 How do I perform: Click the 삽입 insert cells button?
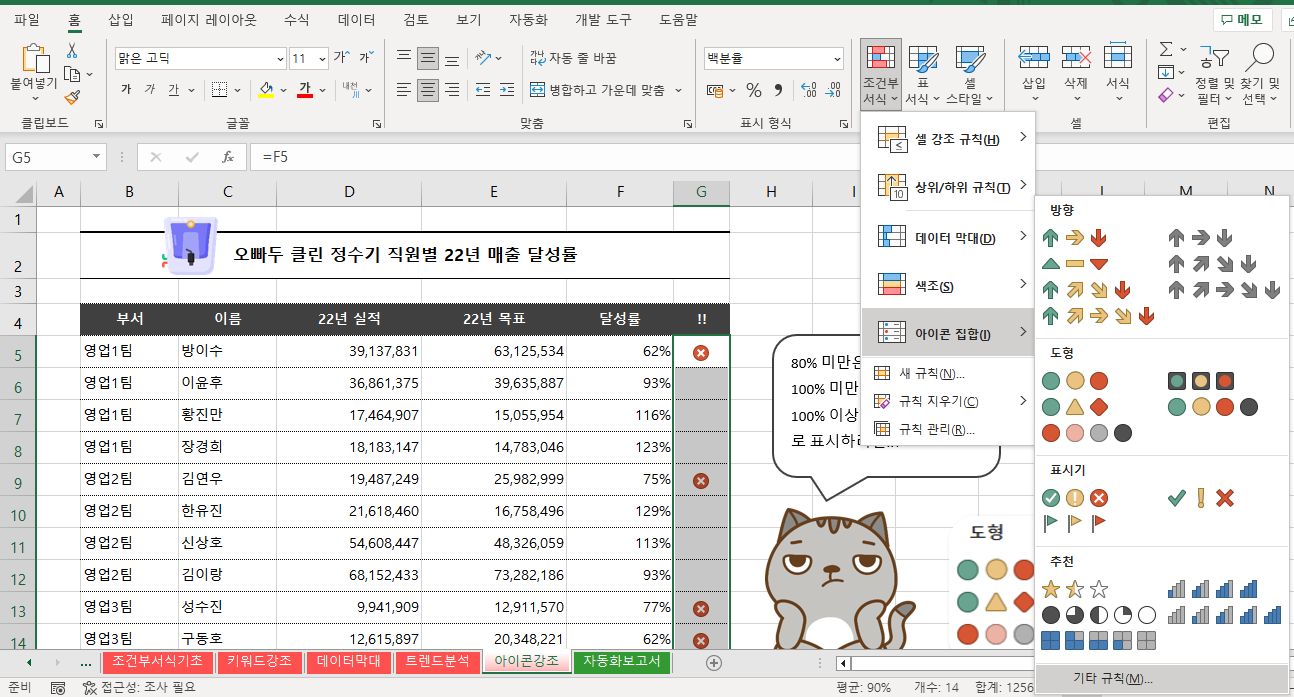click(1033, 72)
